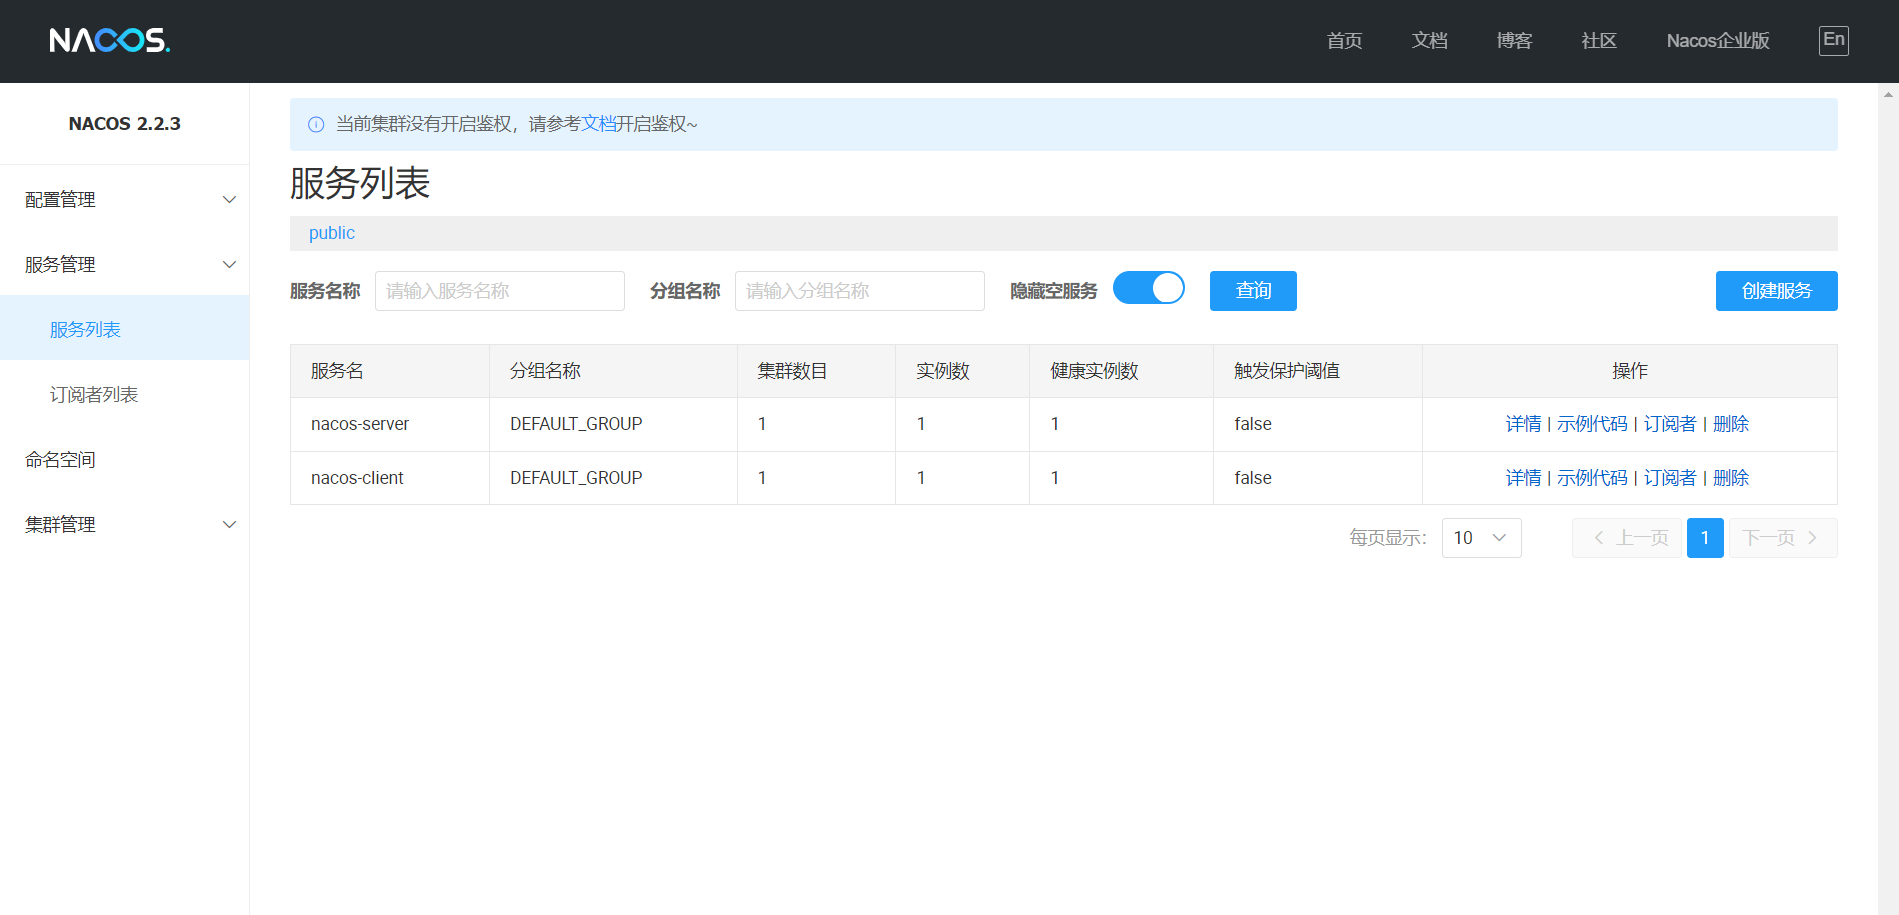1899x915 pixels.
Task: Open the 文档 link in the auth notice
Action: point(599,124)
